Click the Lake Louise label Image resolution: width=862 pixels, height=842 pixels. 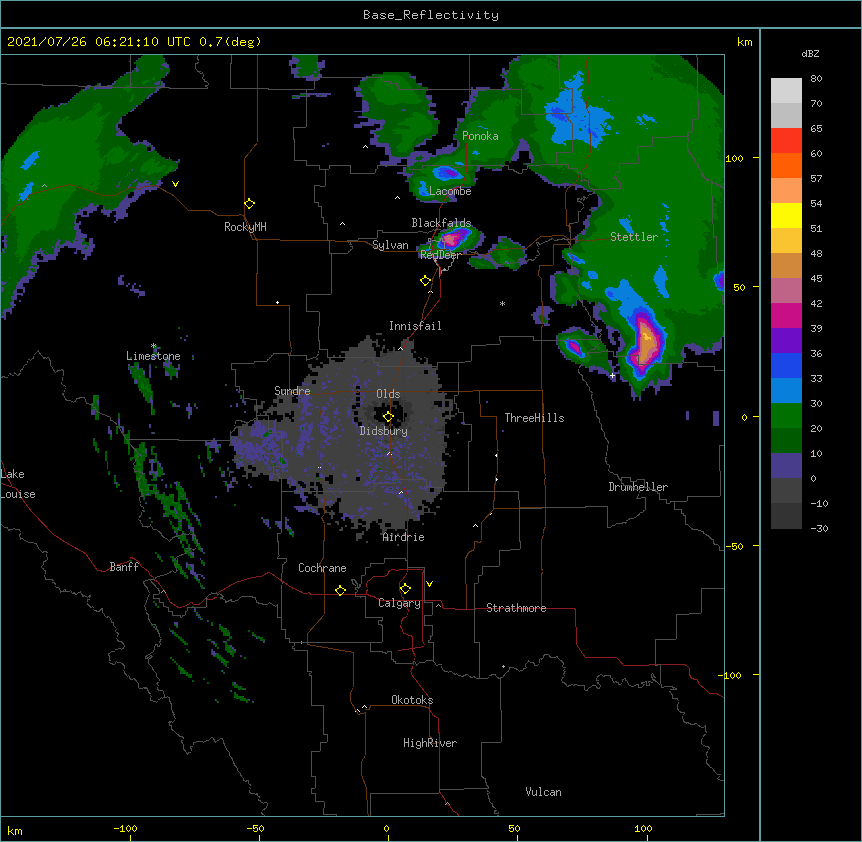click(16, 484)
